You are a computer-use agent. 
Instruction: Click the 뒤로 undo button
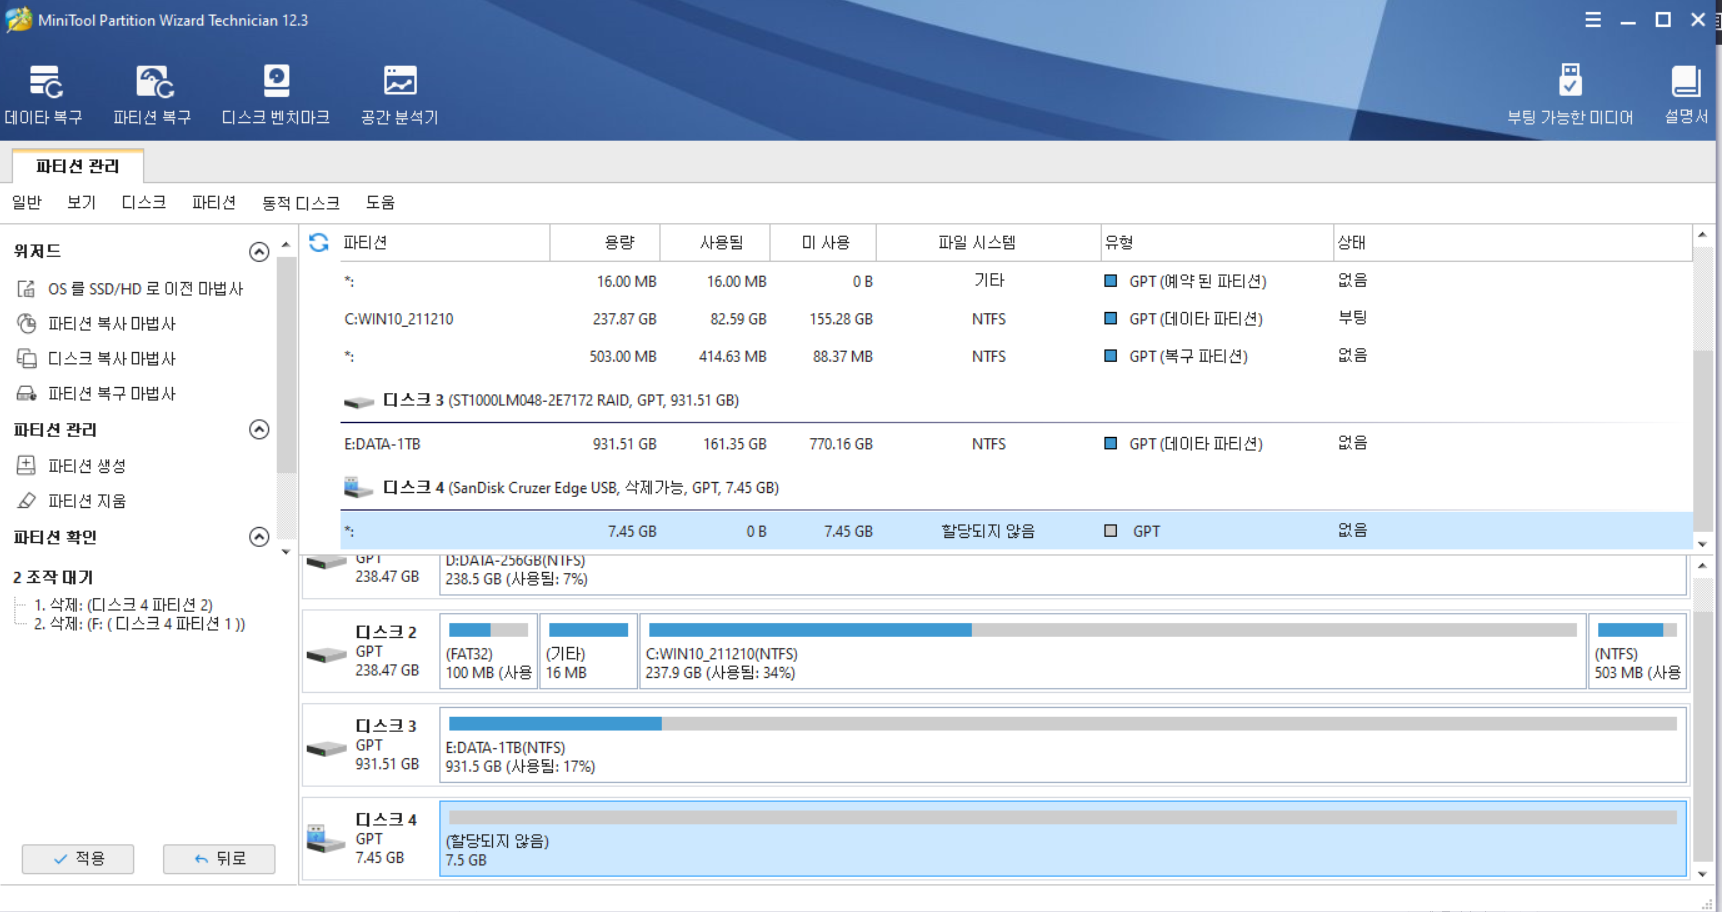219,859
